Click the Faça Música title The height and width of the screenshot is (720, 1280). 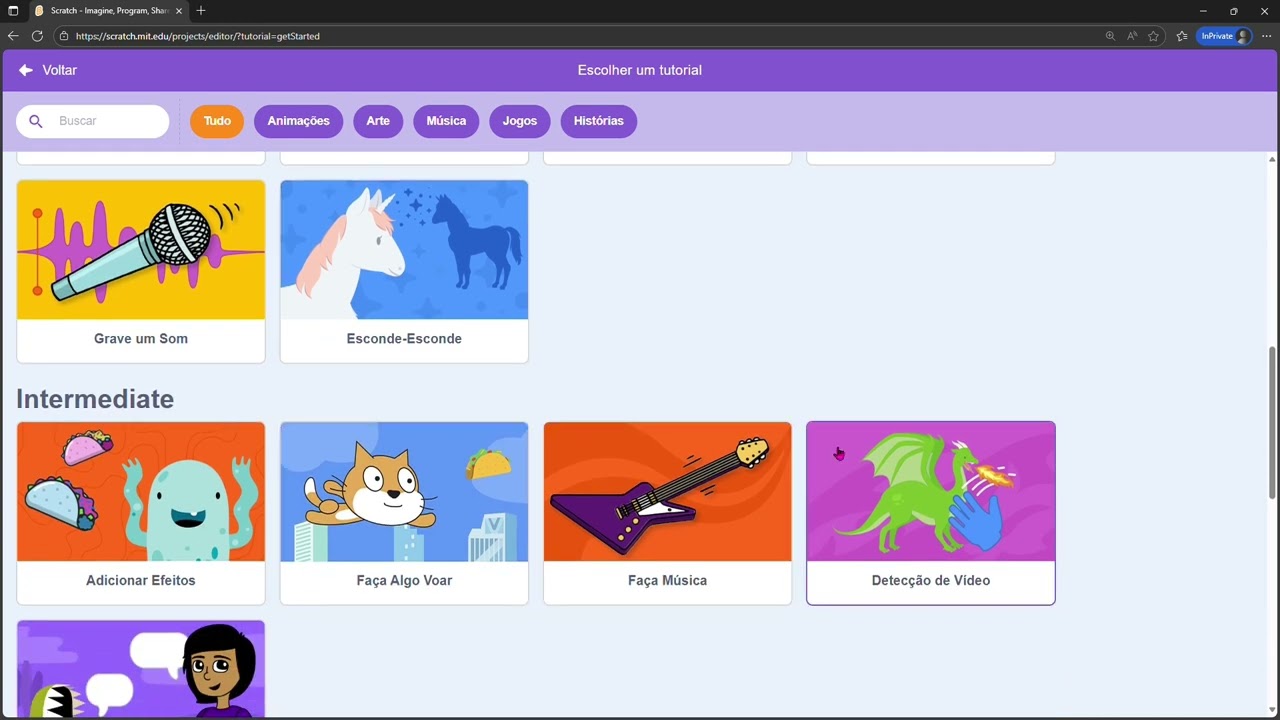pyautogui.click(x=667, y=581)
